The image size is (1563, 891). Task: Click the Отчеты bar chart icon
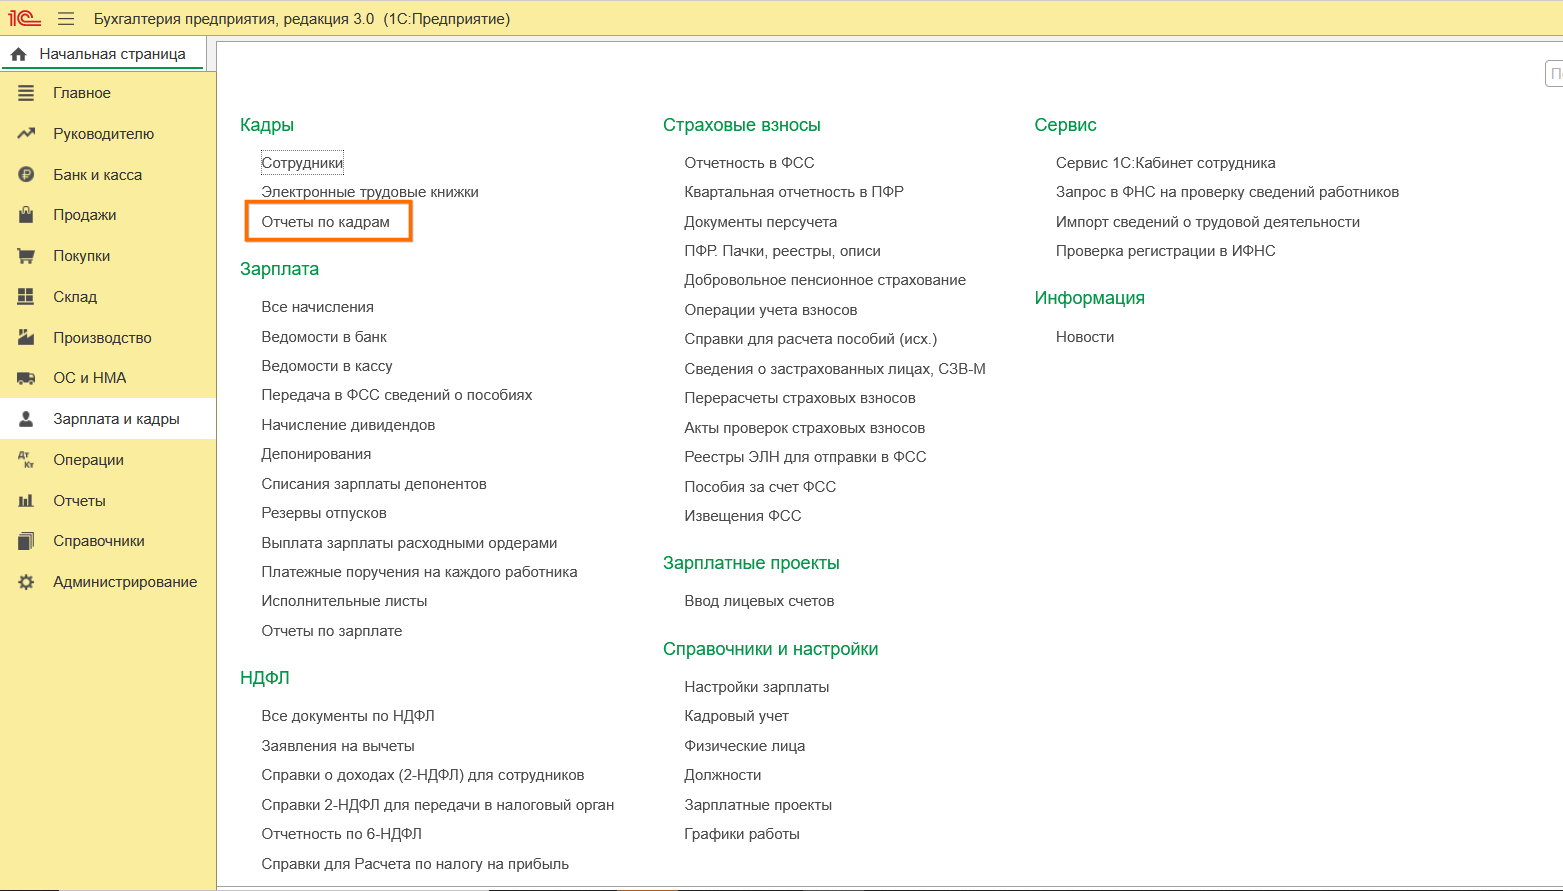coord(26,501)
